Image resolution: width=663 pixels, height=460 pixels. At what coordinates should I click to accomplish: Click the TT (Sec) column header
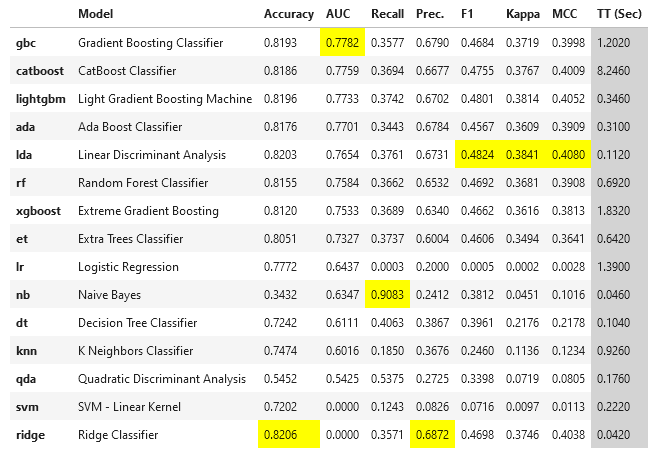tap(619, 14)
